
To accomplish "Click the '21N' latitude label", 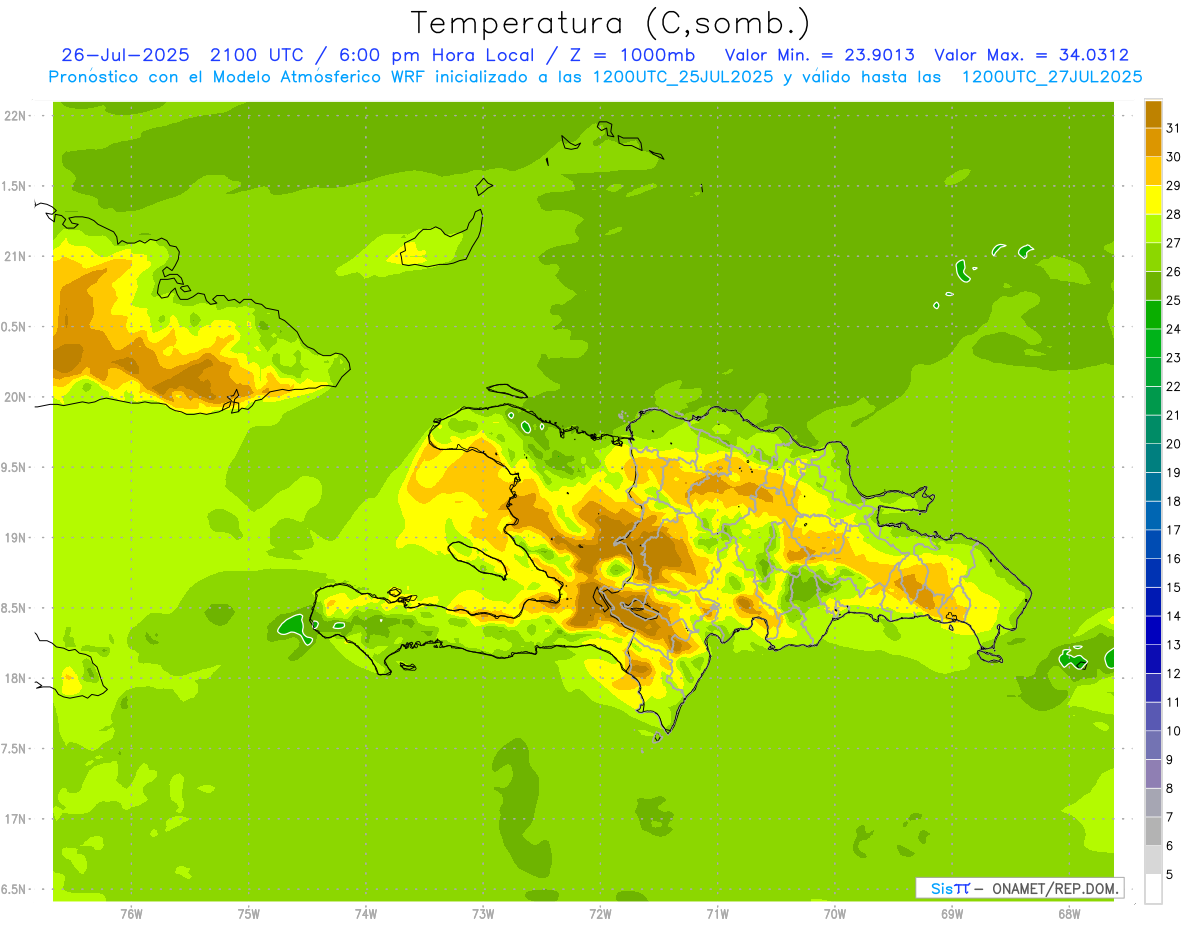I will (15, 257).
